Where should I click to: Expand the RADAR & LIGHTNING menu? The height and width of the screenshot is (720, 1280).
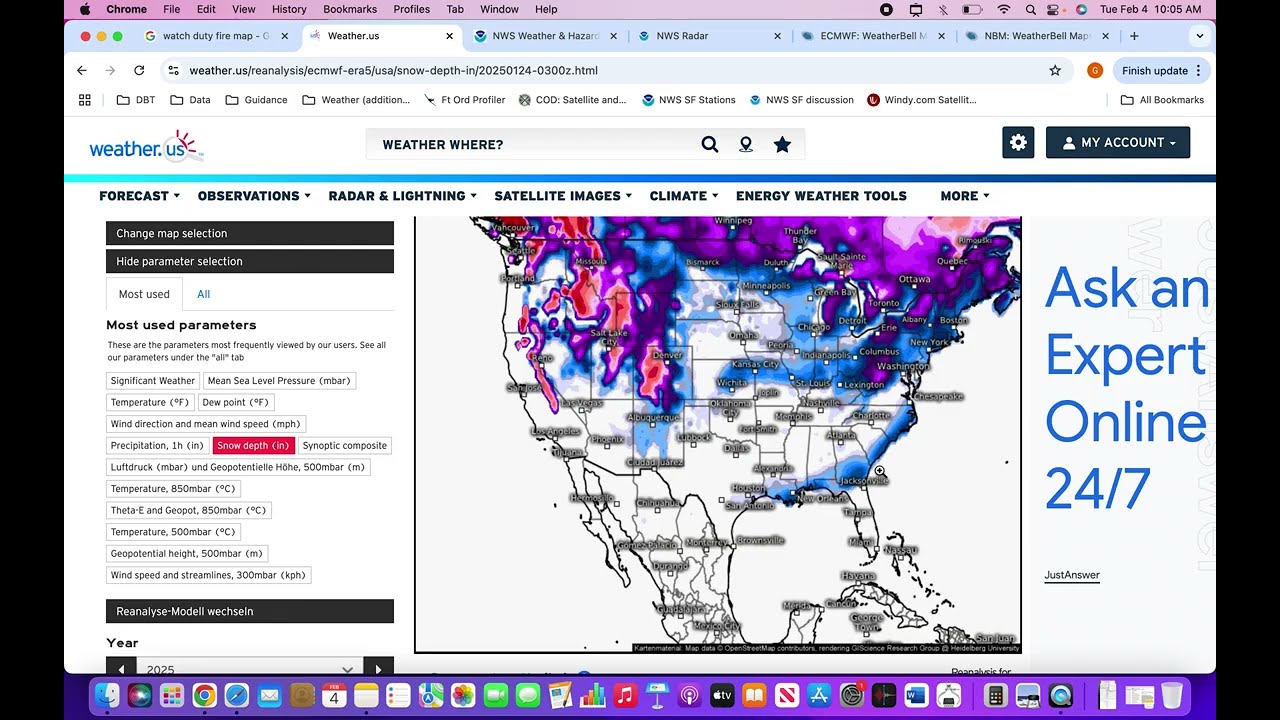coord(403,196)
